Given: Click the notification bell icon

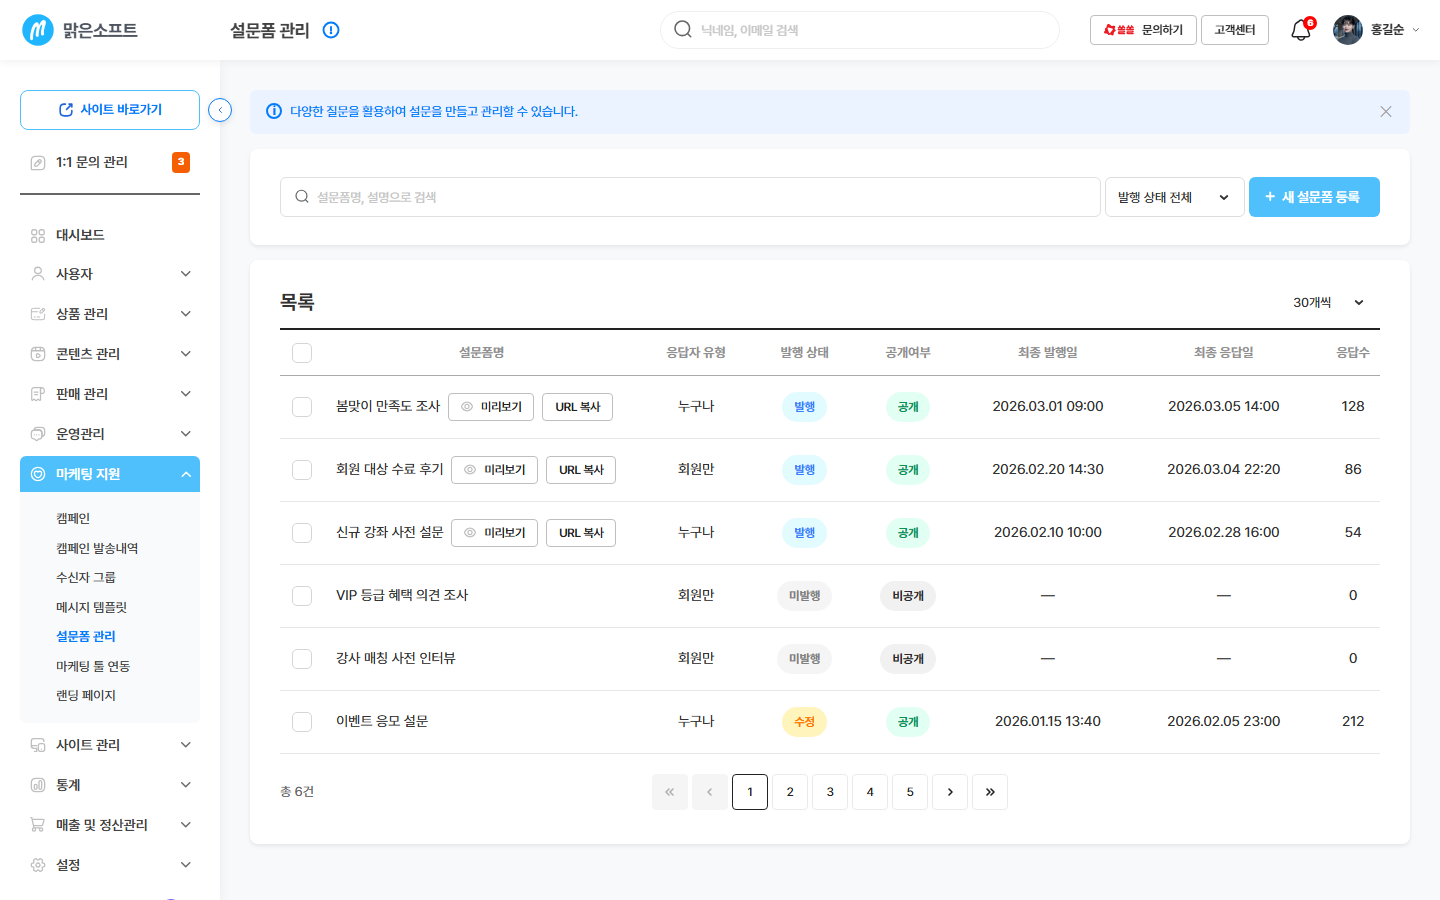Looking at the screenshot, I should 1300,30.
